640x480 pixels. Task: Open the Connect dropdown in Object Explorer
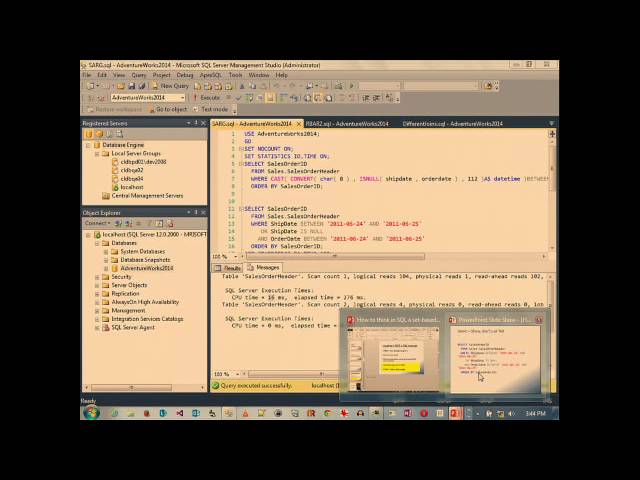click(x=98, y=223)
